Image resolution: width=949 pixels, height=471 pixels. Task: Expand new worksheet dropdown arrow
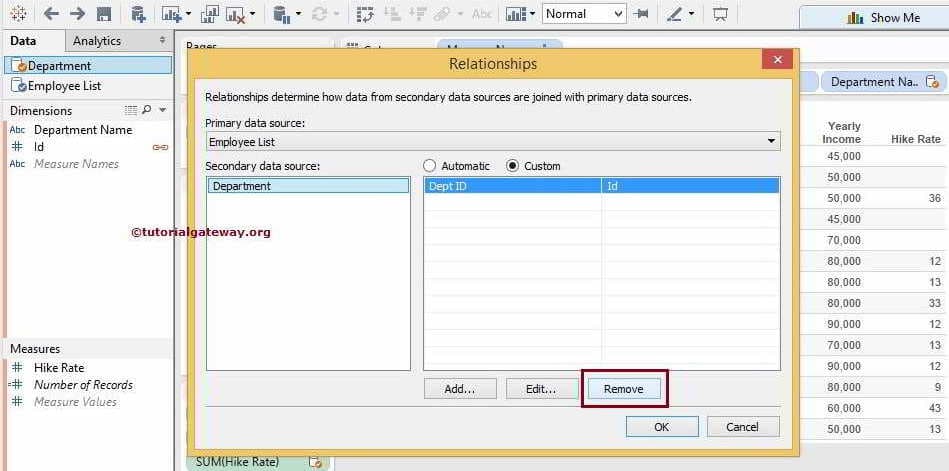click(x=189, y=14)
